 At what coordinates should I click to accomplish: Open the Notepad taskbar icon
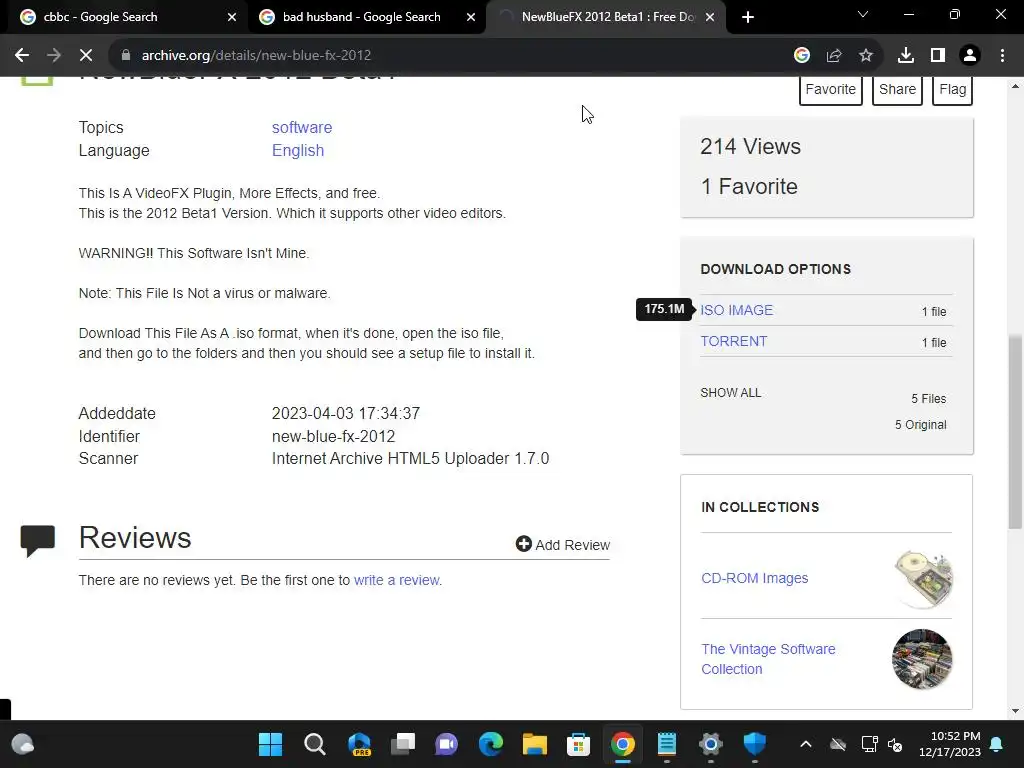coord(667,744)
